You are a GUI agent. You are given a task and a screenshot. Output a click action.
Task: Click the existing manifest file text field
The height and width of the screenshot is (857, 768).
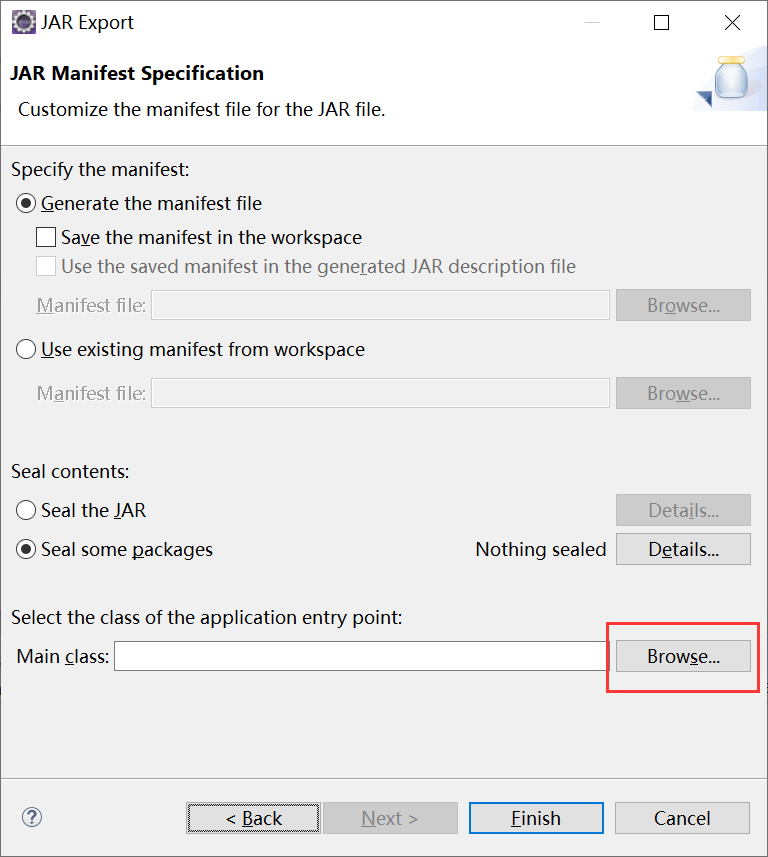point(380,393)
